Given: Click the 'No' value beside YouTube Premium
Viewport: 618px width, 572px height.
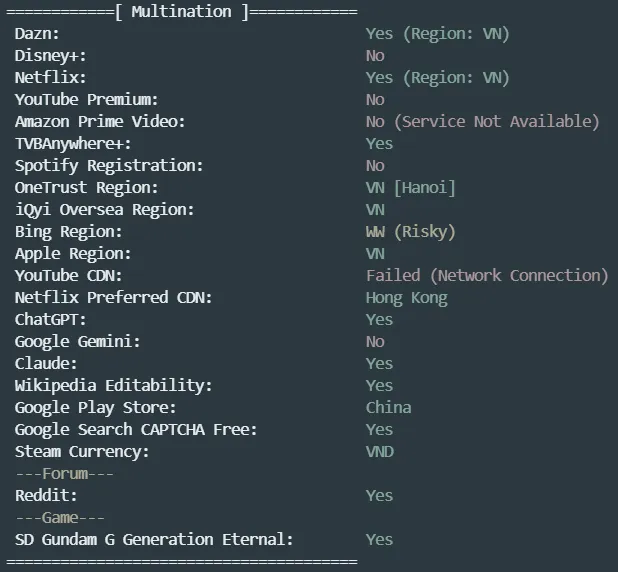Looking at the screenshot, I should [375, 100].
